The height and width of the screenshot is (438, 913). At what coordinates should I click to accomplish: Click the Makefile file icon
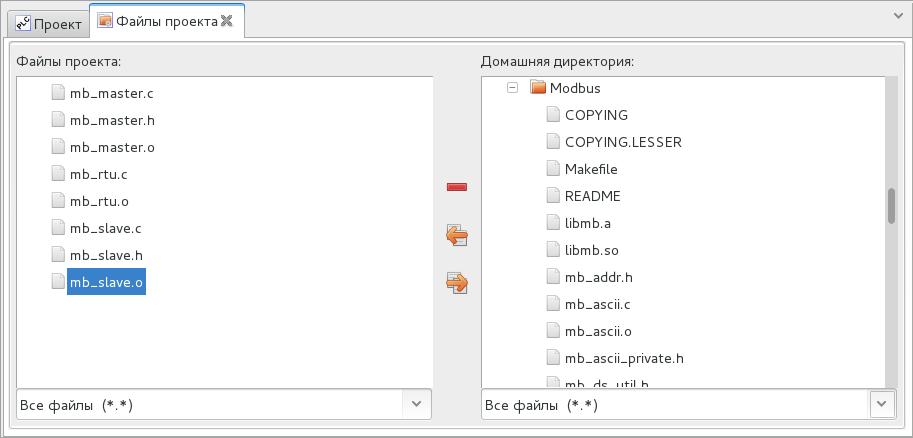click(553, 169)
